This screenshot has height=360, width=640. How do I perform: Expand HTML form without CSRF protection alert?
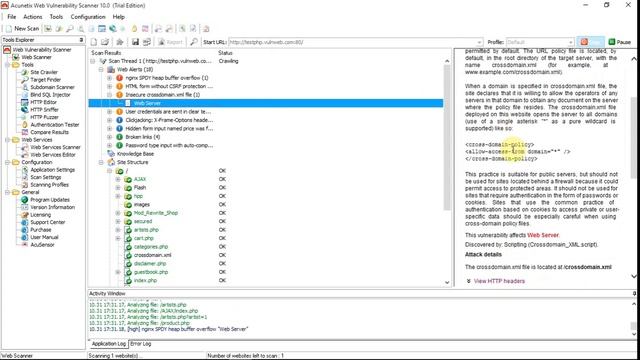109,86
